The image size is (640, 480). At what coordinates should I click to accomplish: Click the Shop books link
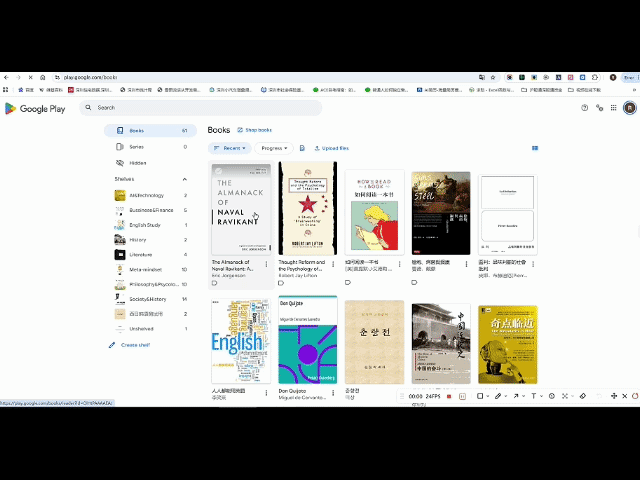(255, 130)
